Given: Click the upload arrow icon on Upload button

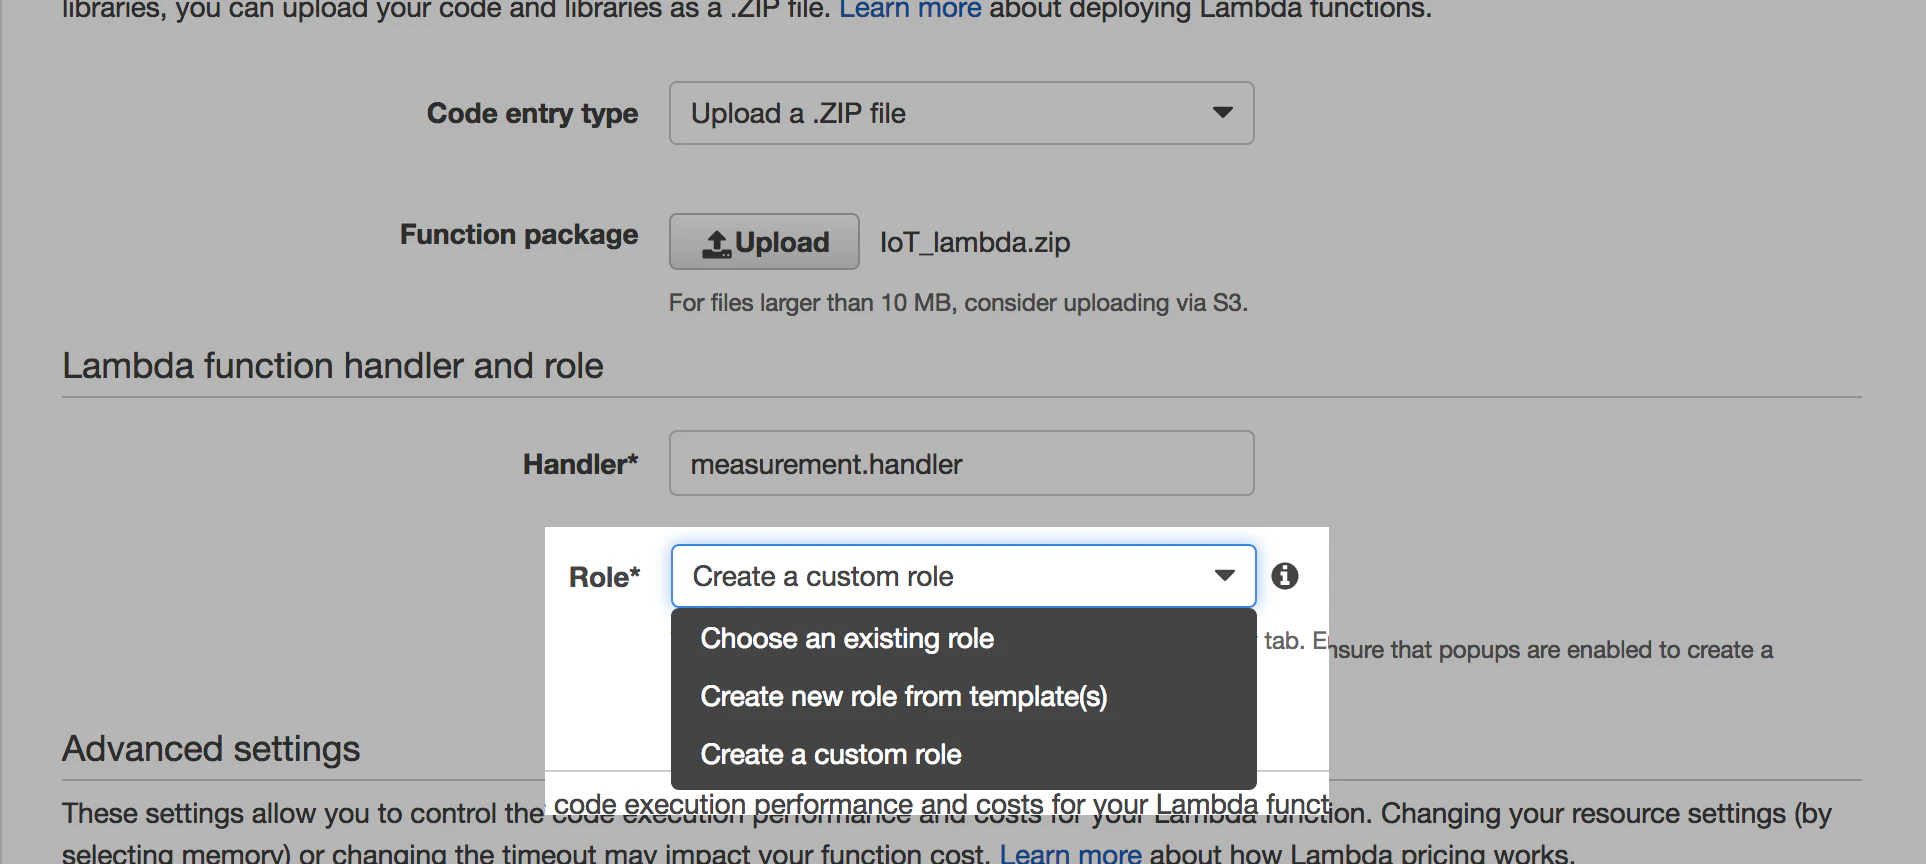Looking at the screenshot, I should point(717,243).
